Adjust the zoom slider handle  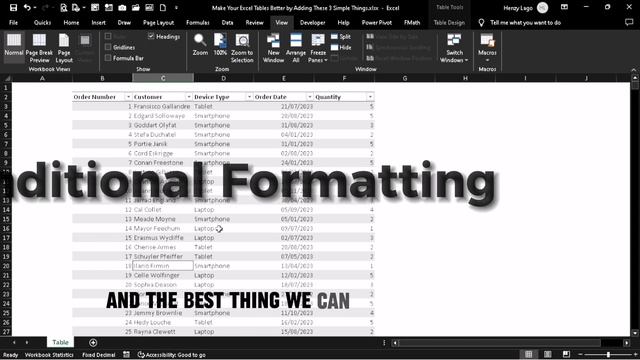pos(608,354)
